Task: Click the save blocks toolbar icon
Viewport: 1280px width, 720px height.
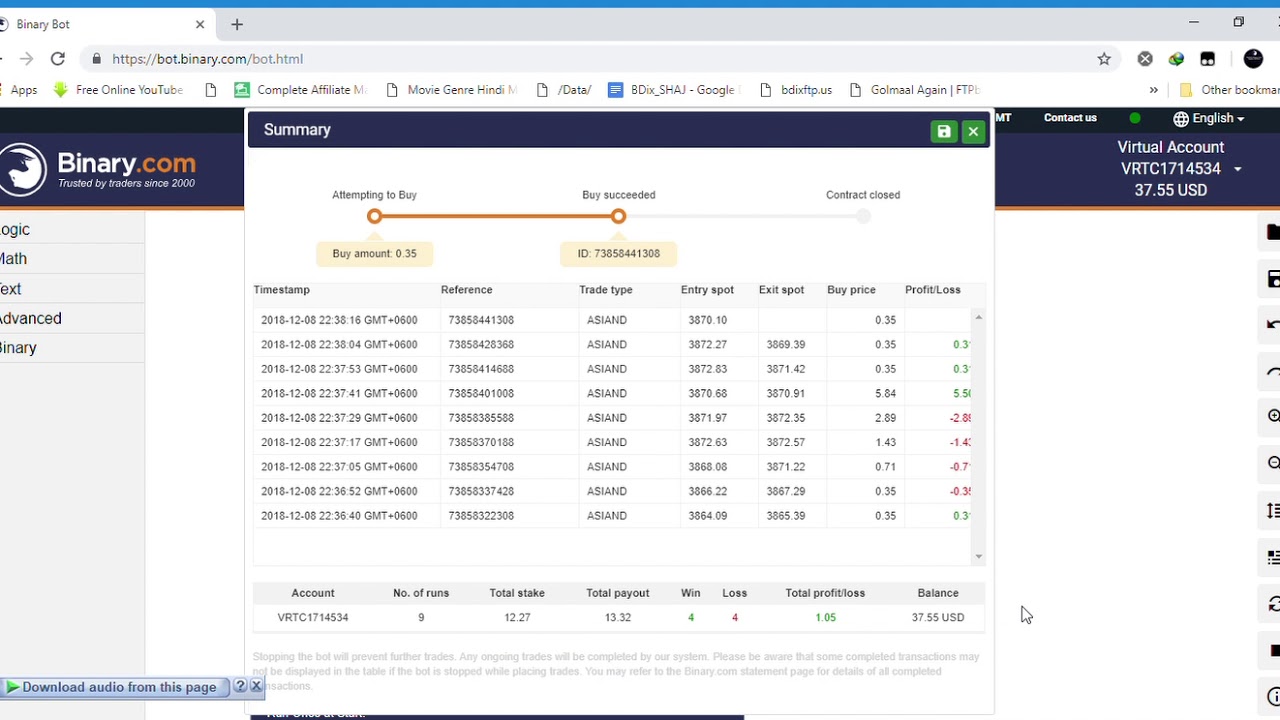Action: point(1273,279)
